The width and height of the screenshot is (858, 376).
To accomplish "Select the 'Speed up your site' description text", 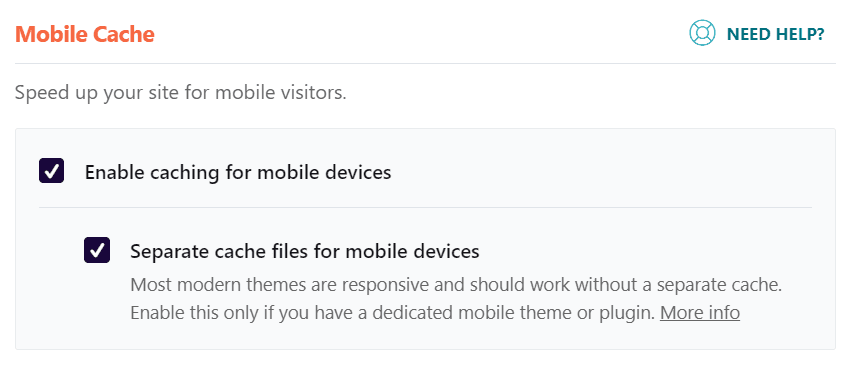I will (181, 92).
